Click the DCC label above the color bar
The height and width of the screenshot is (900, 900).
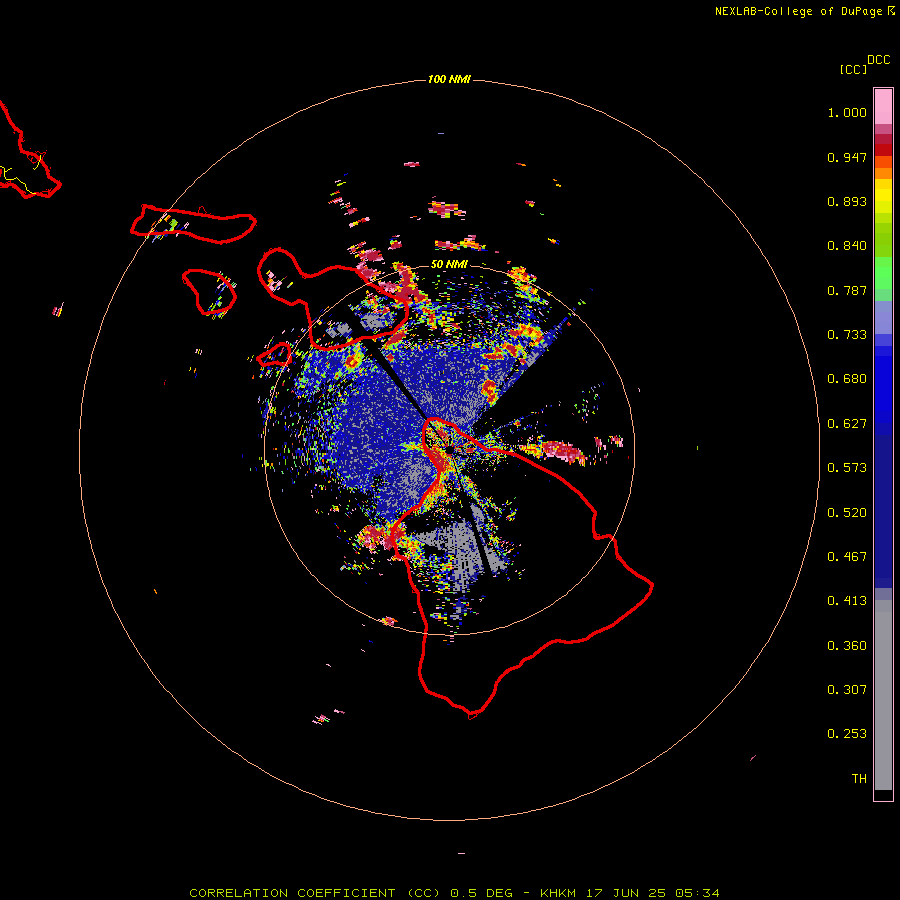878,60
